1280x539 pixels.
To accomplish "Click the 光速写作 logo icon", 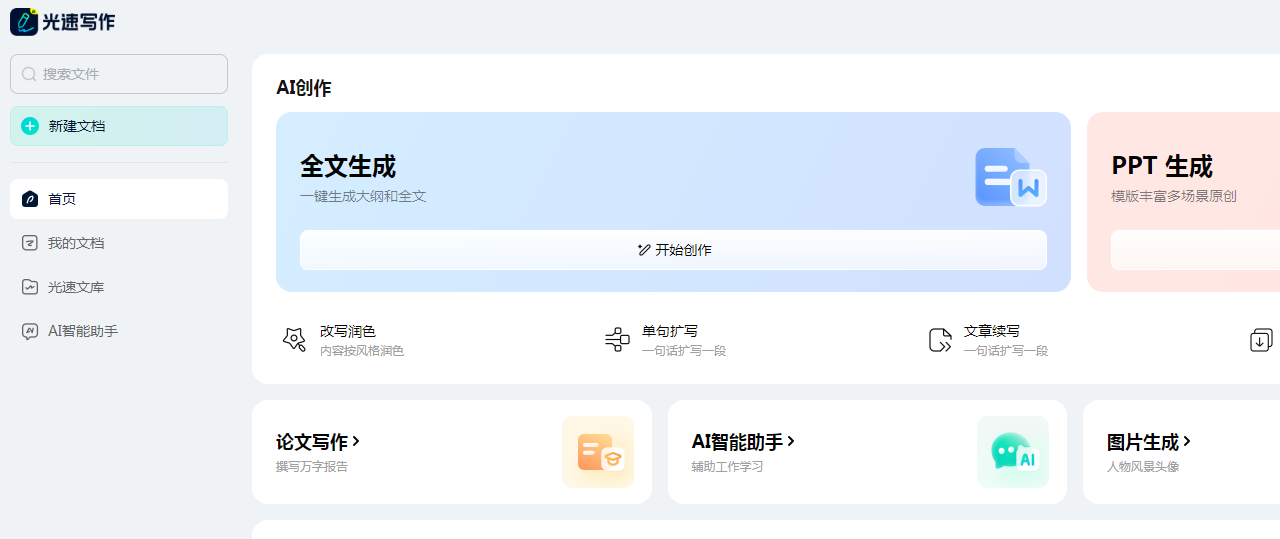I will [24, 21].
